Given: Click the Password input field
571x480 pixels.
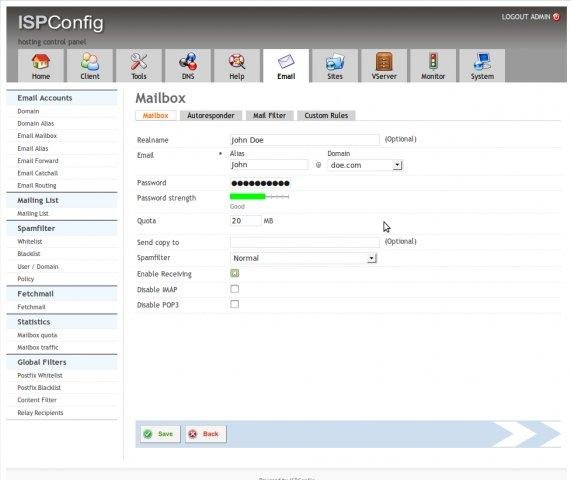Looking at the screenshot, I should 260,183.
